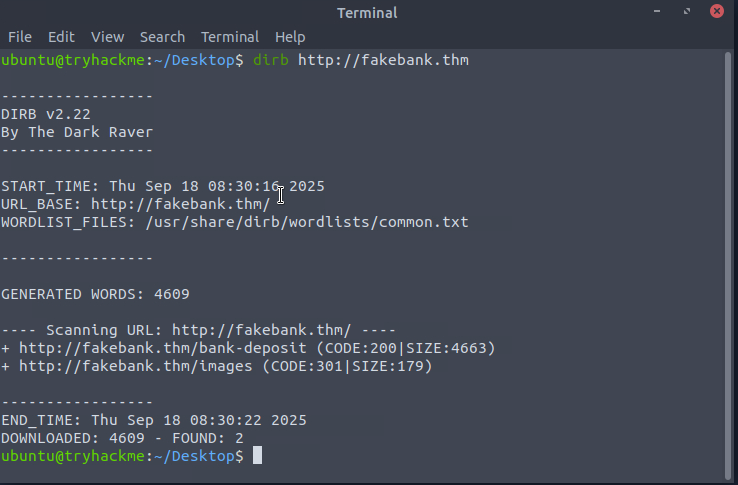
Task: Click the URL_BASE http://fakebank.thm/ address
Action: pyautogui.click(x=181, y=204)
